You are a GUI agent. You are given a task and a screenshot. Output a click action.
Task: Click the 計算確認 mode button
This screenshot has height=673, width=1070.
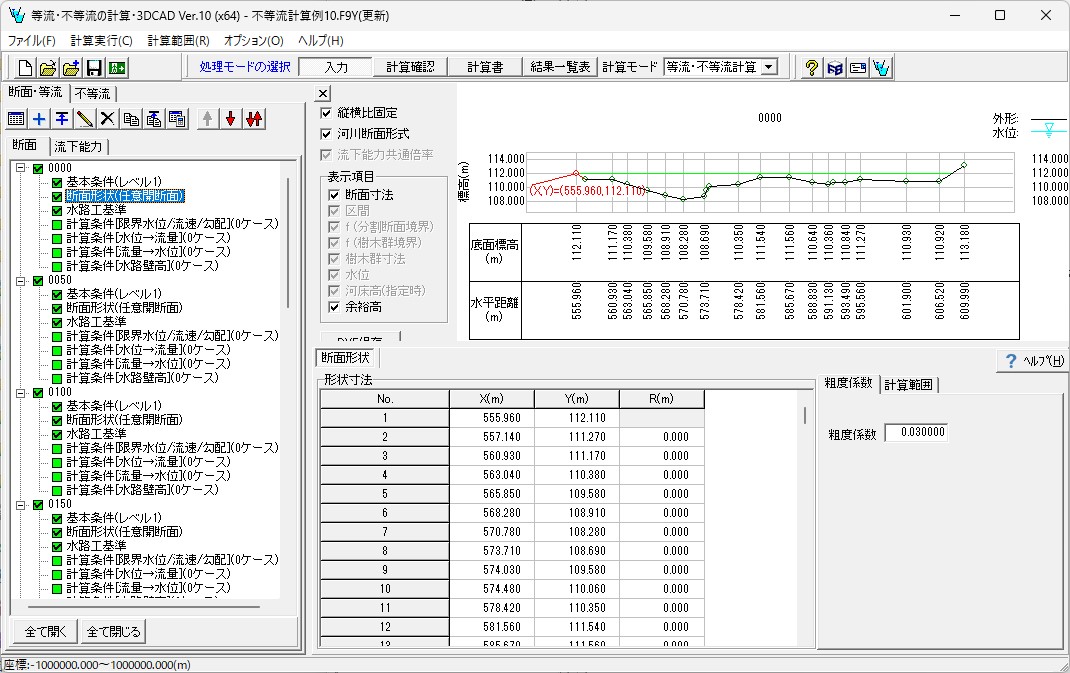(411, 67)
